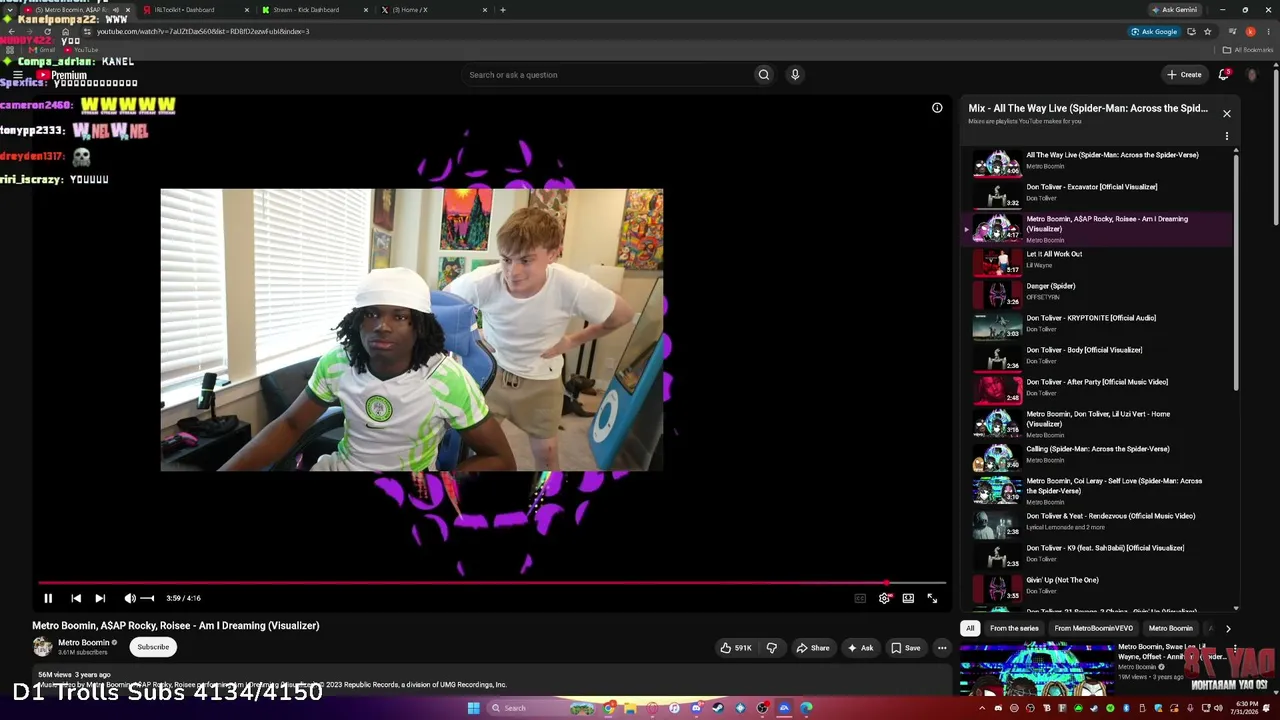Select the Metro Boomin filter chip

1171,628
